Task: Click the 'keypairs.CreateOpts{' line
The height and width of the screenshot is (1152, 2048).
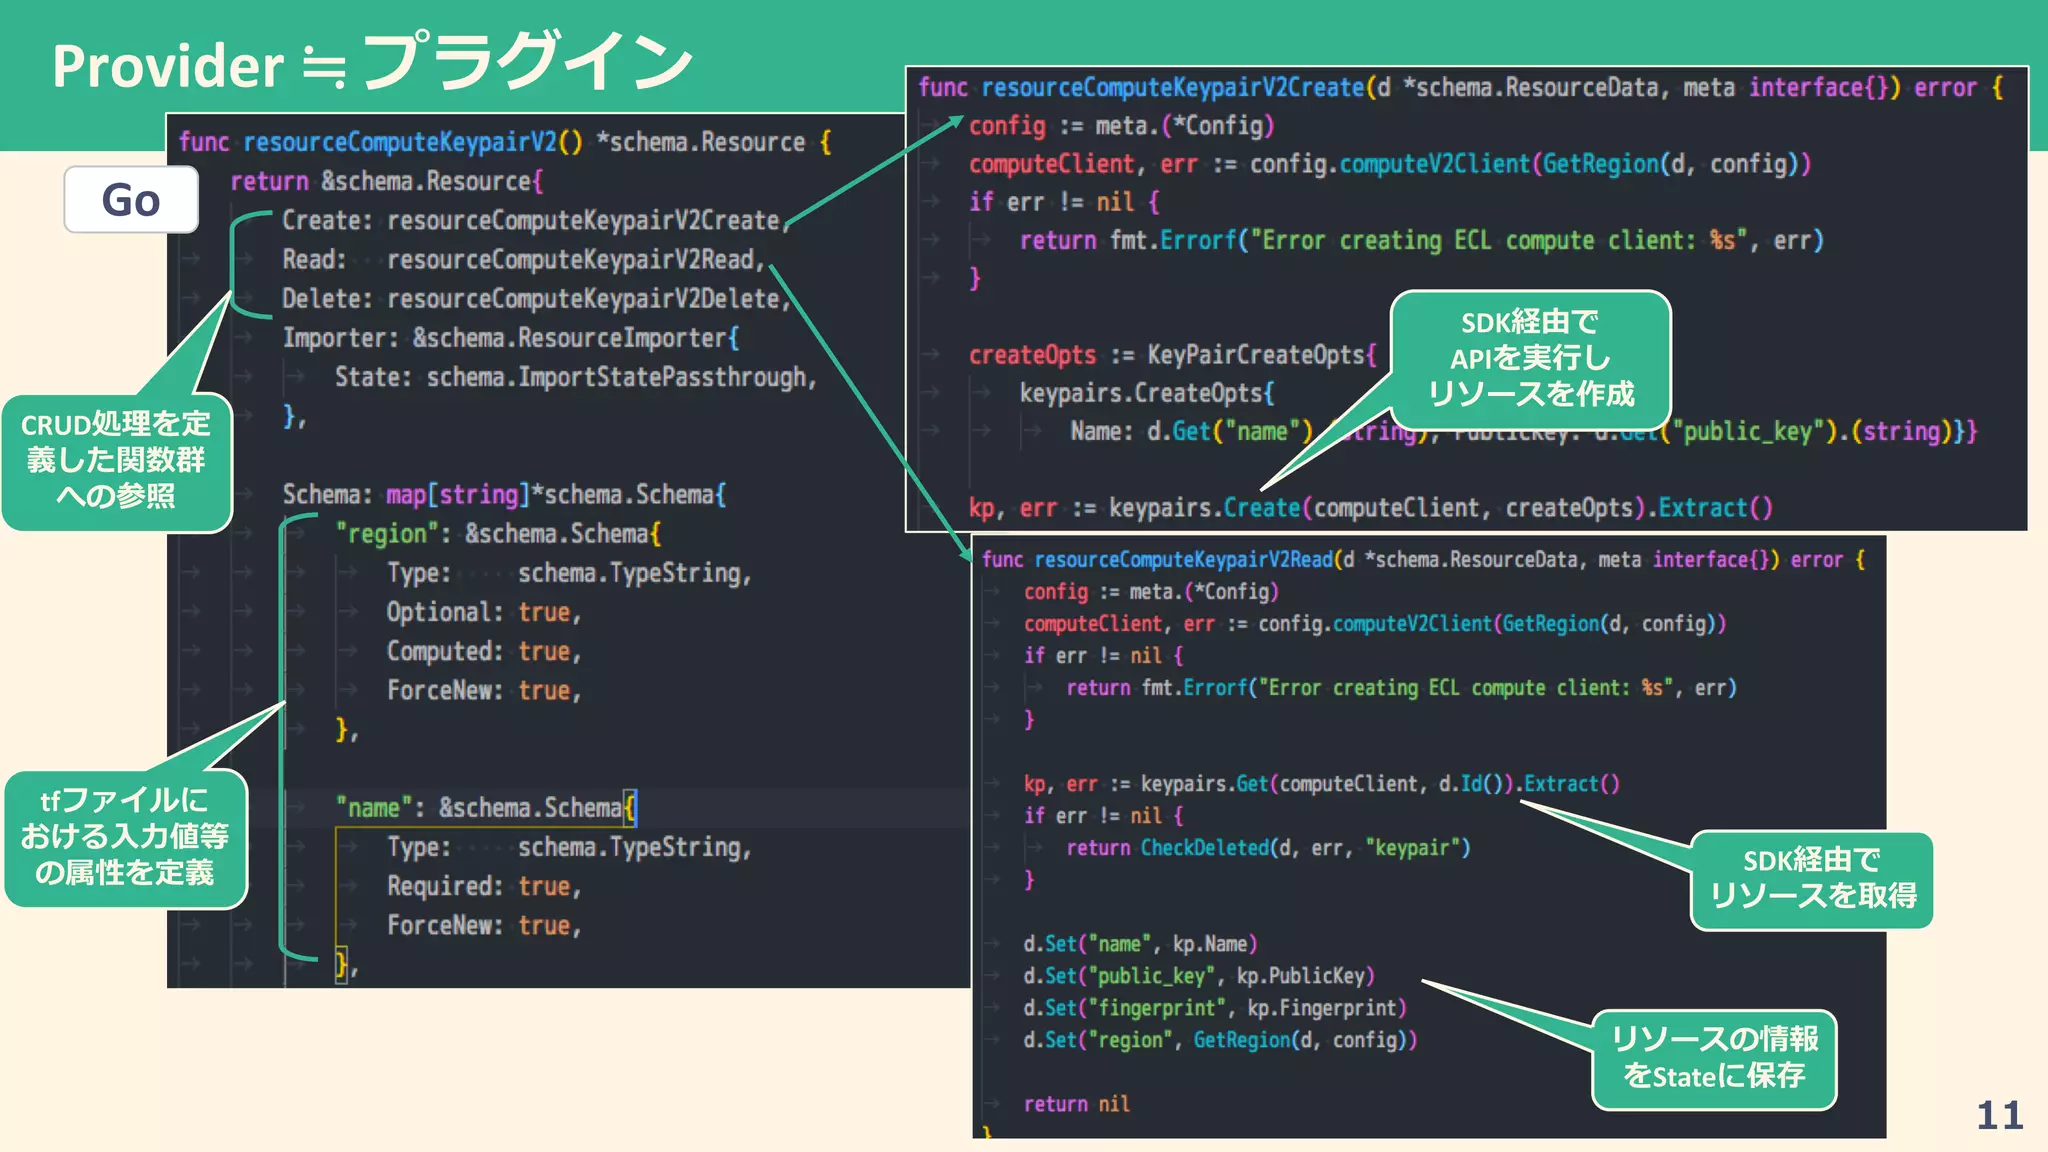Action: (1147, 392)
